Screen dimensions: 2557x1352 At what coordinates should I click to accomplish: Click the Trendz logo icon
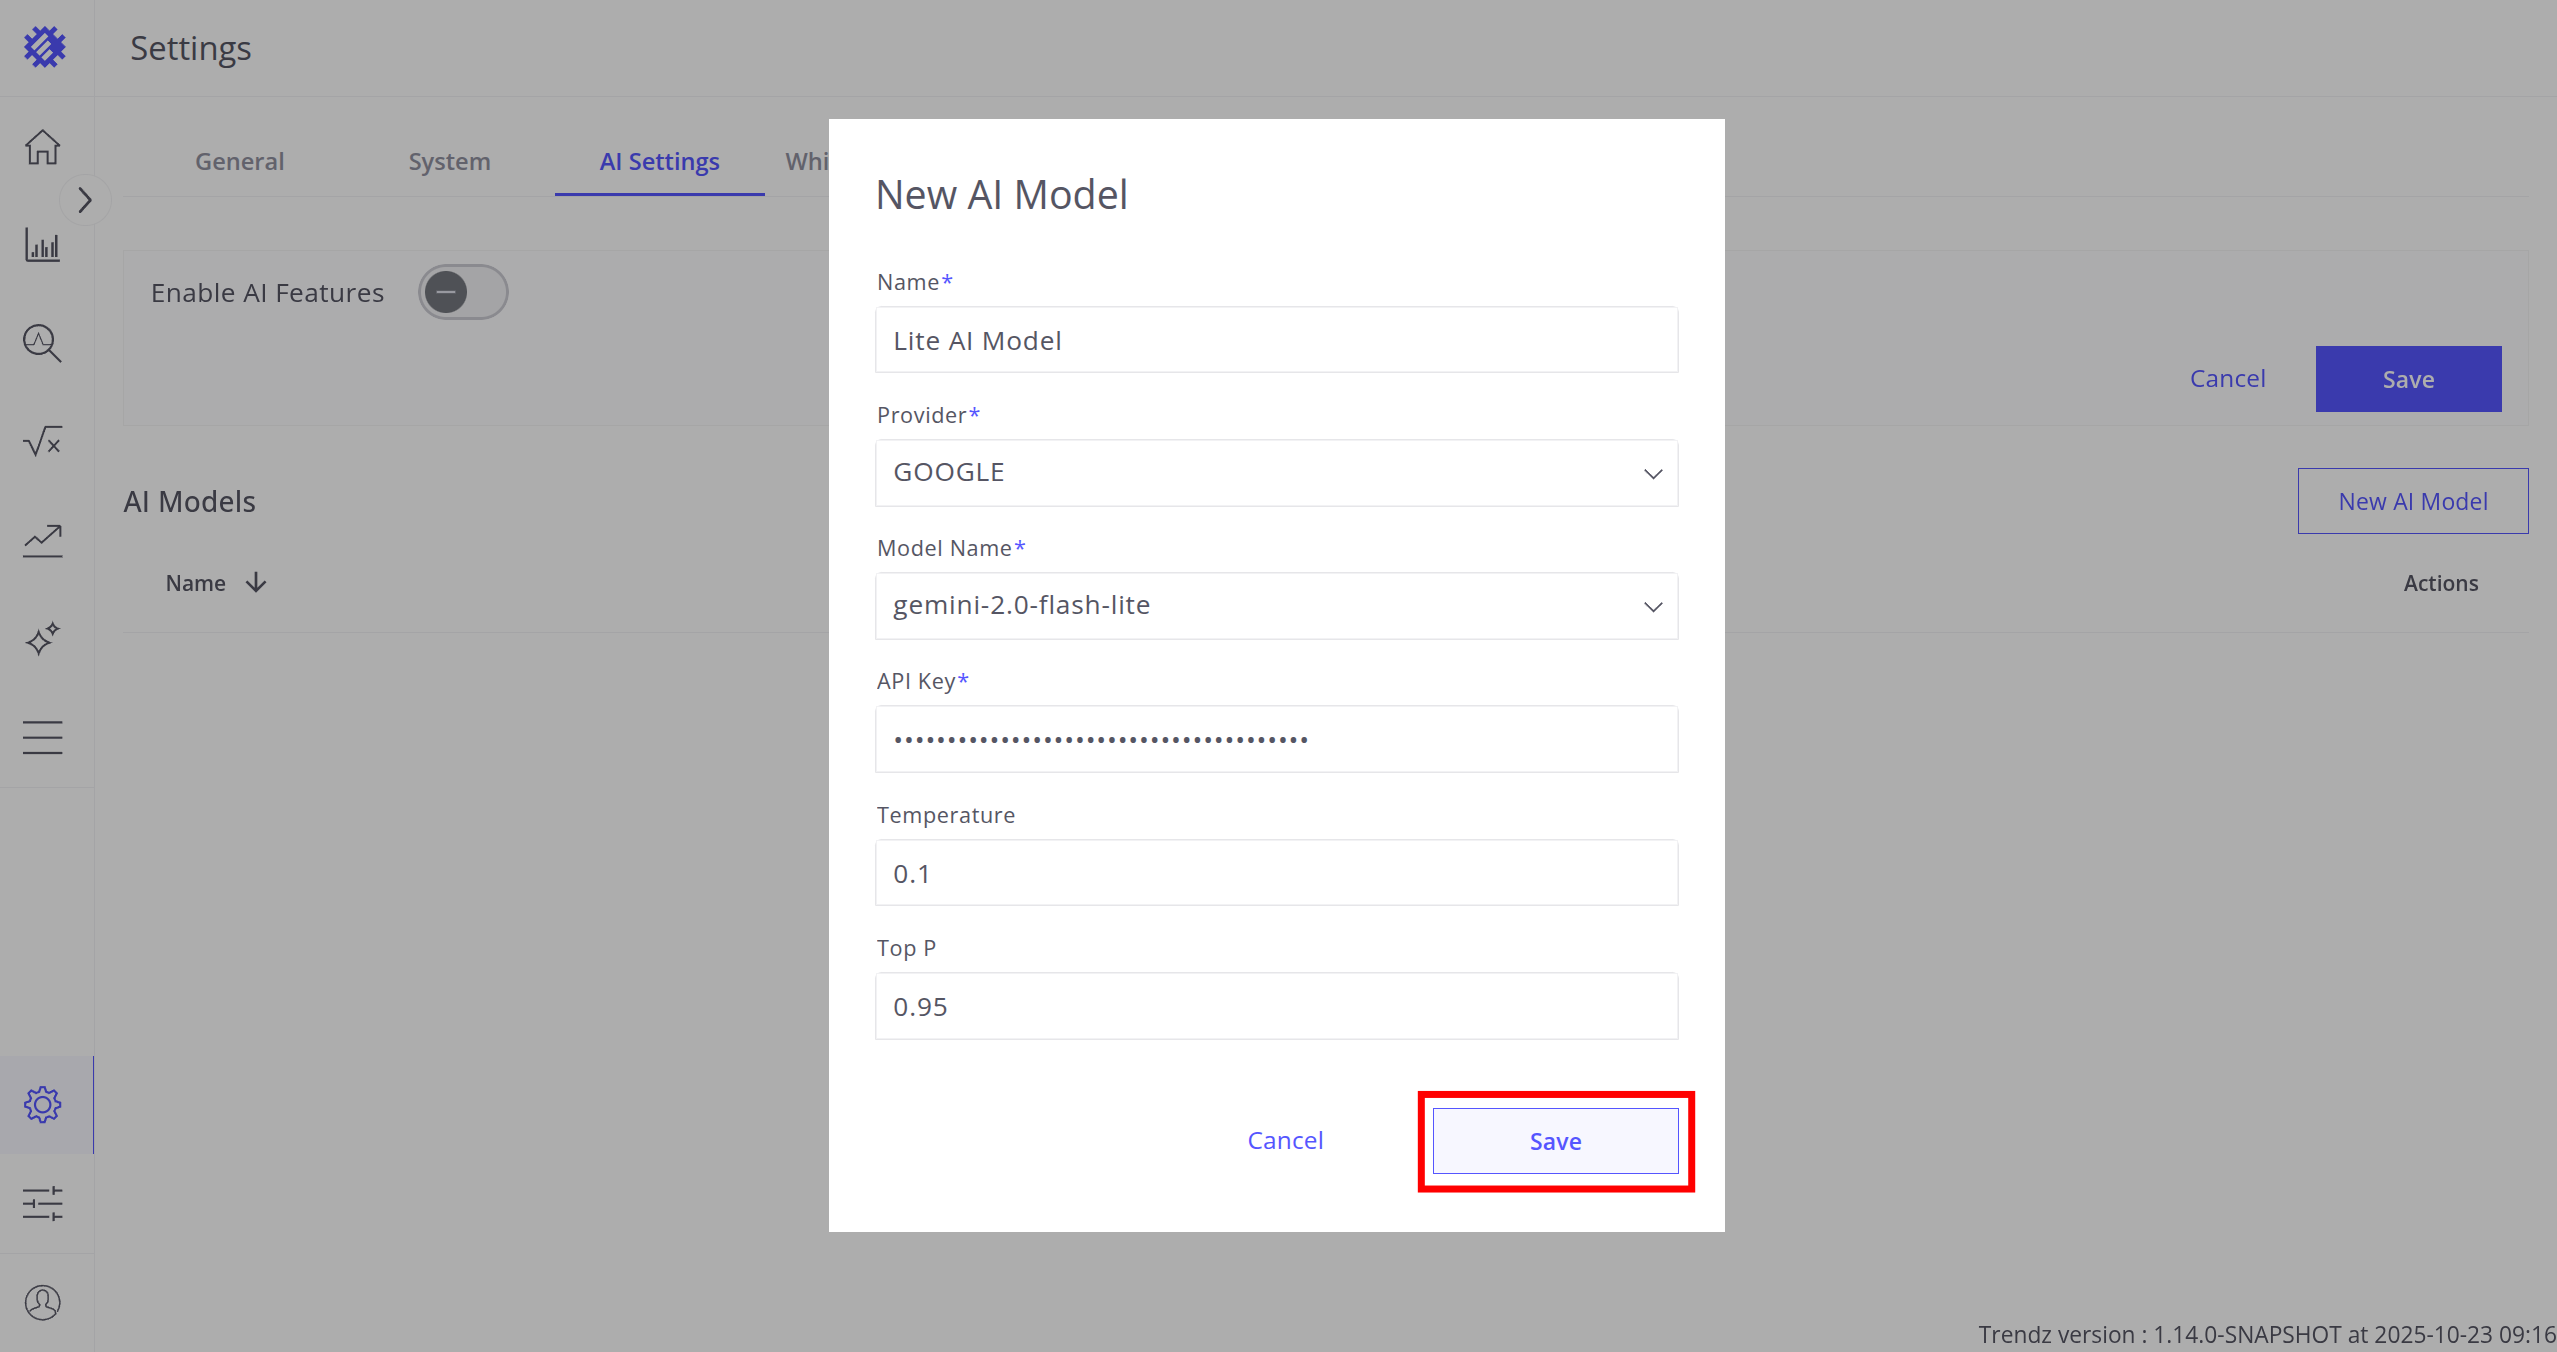[x=44, y=47]
